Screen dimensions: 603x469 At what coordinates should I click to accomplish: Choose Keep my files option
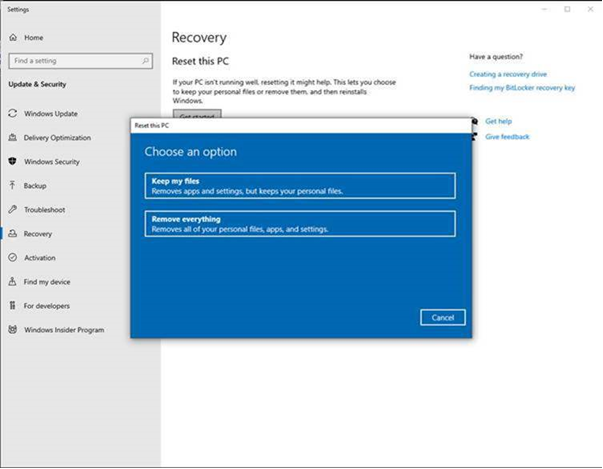pyautogui.click(x=300, y=186)
